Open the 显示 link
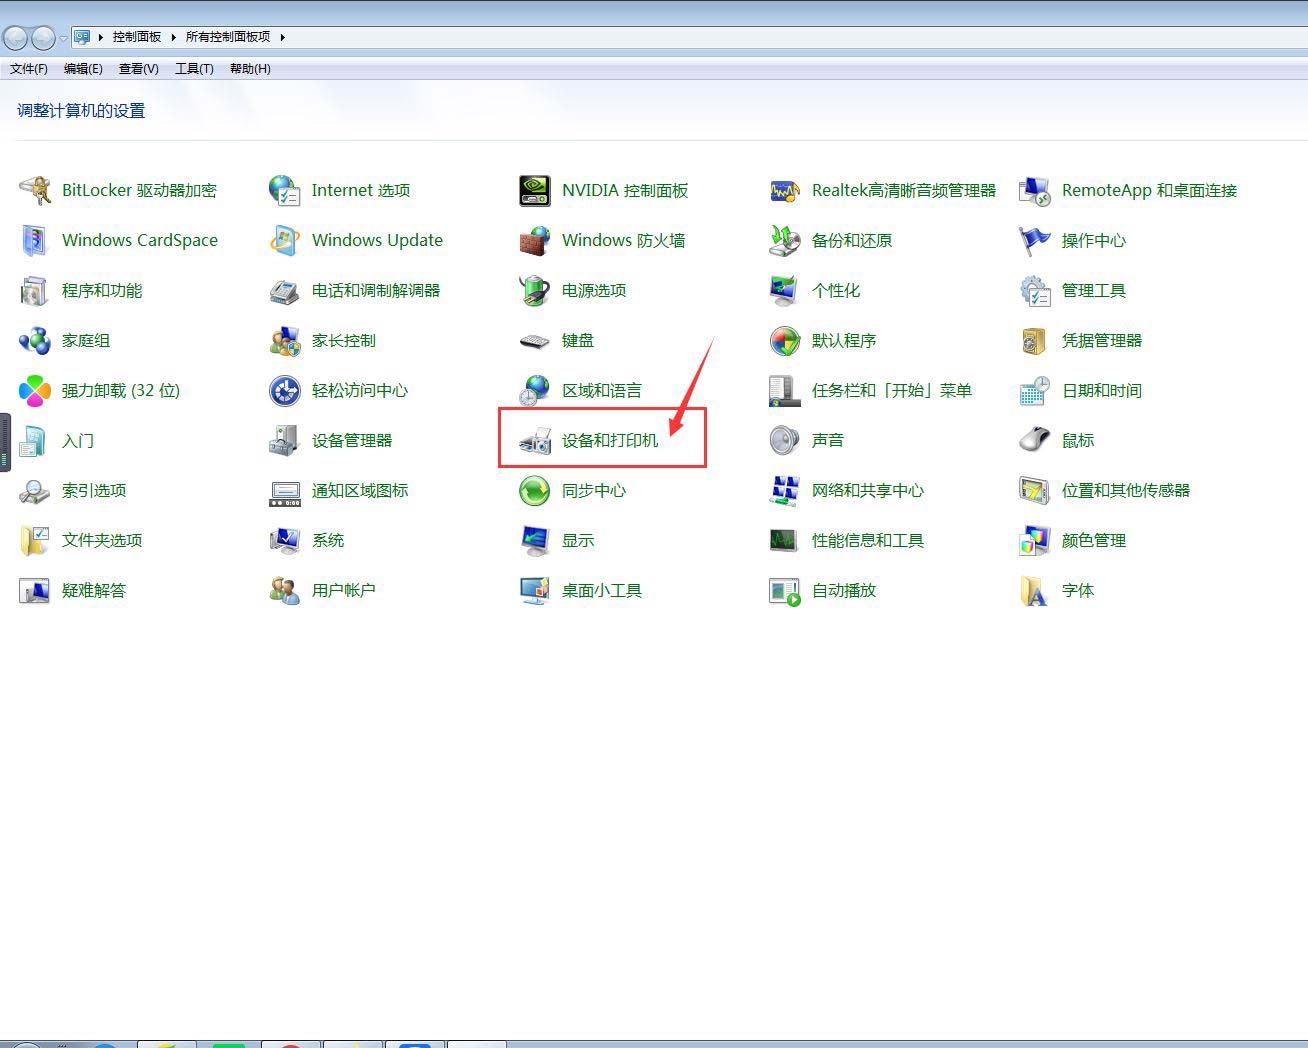The width and height of the screenshot is (1308, 1048). [x=578, y=540]
